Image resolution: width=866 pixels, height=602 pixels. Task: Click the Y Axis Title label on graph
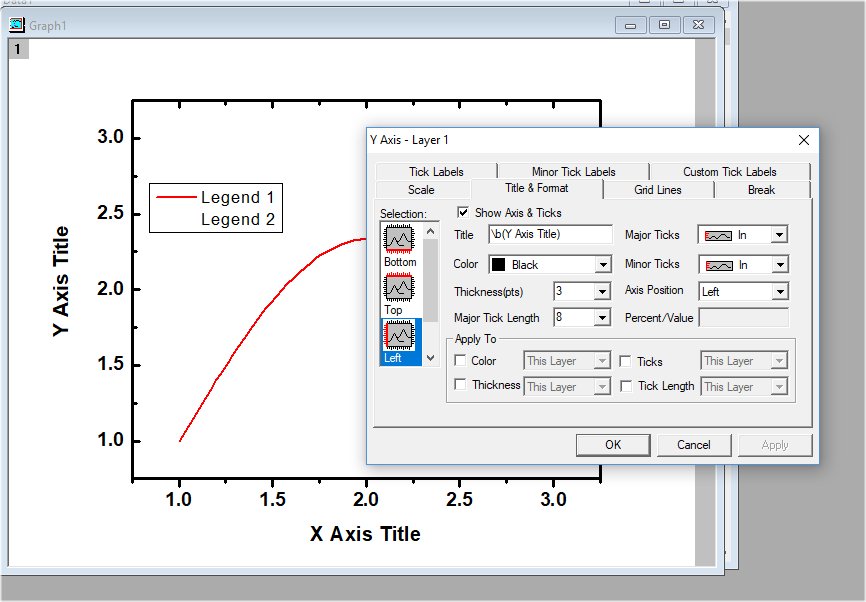tap(60, 281)
